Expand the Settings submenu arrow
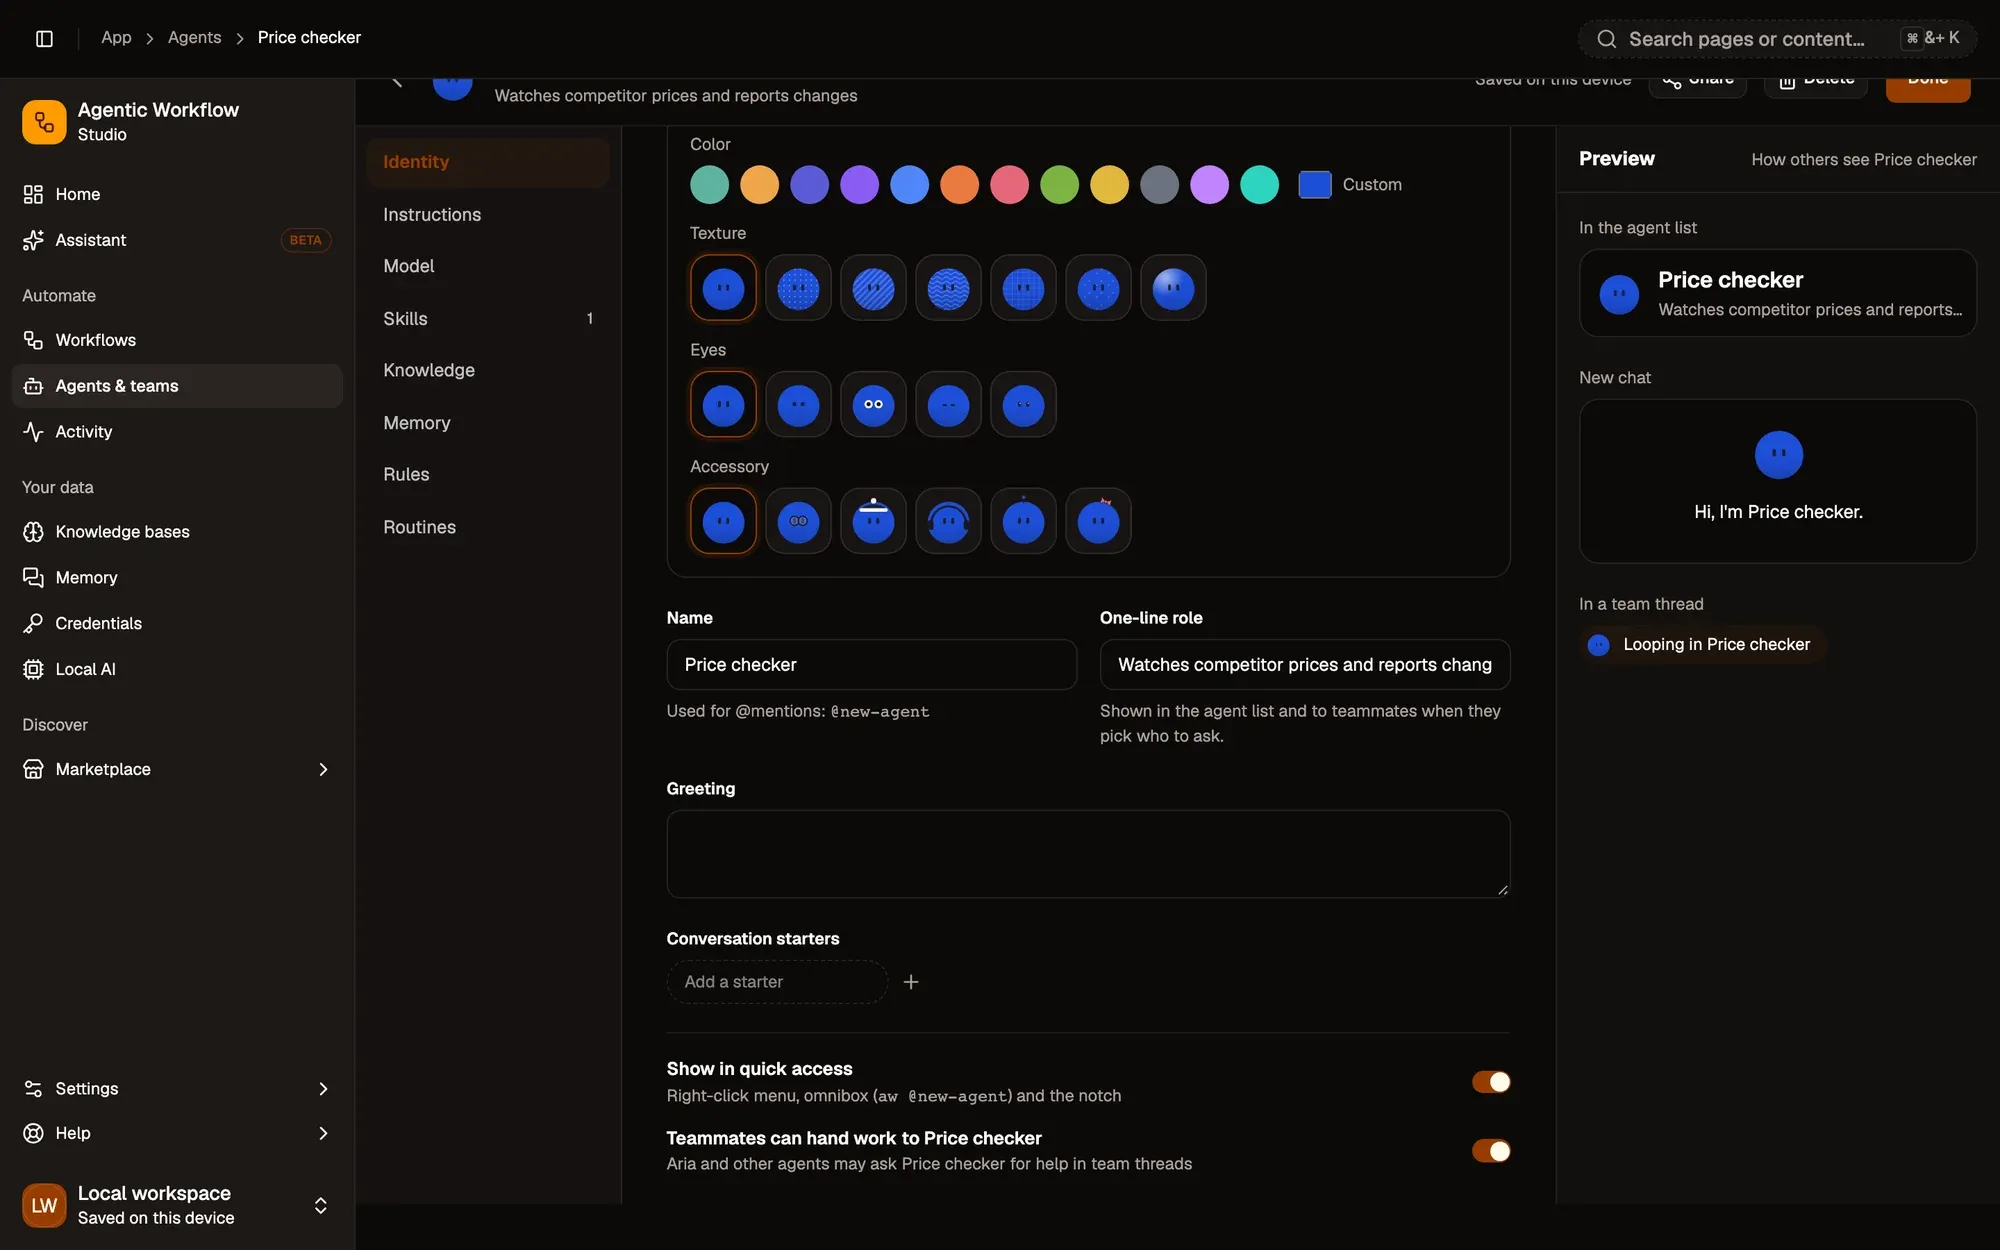This screenshot has width=2000, height=1250. [323, 1089]
